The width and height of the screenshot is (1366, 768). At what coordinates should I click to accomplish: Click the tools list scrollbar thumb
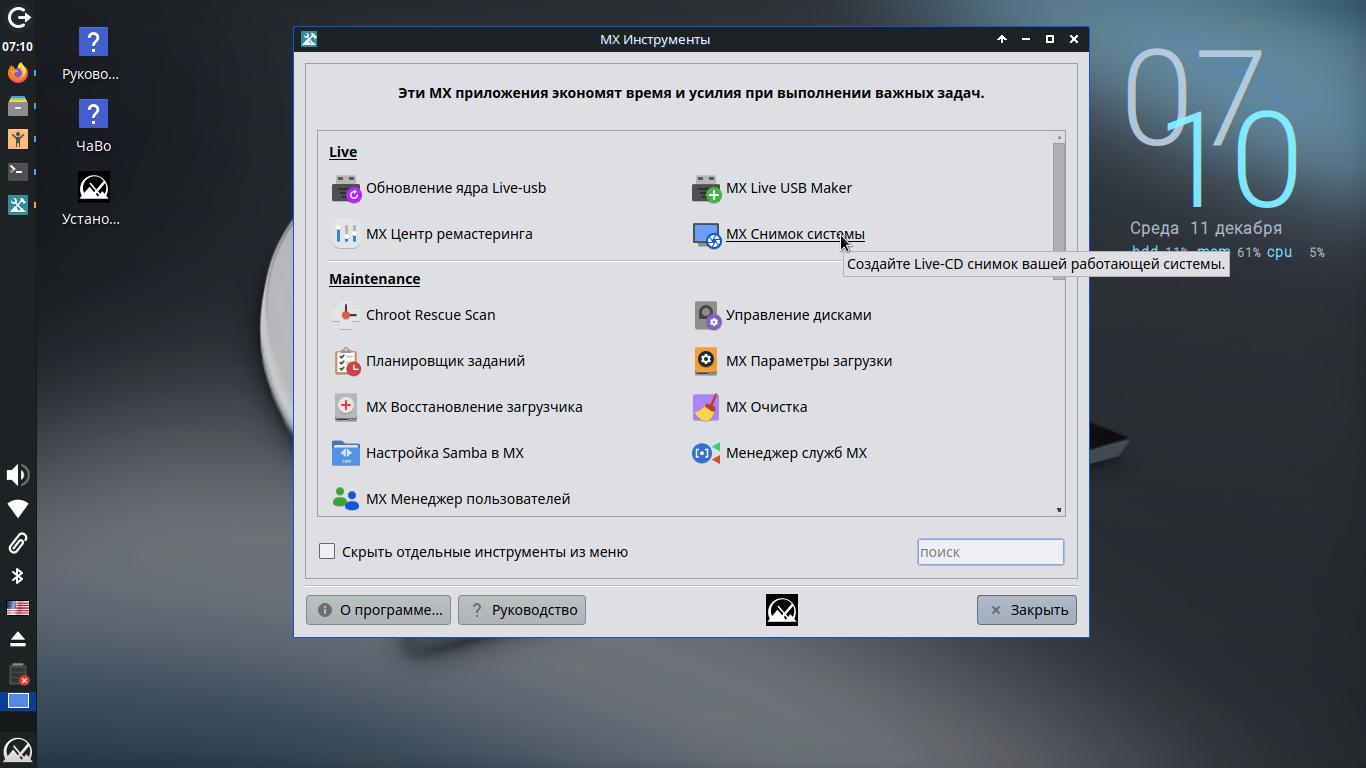click(x=1059, y=210)
